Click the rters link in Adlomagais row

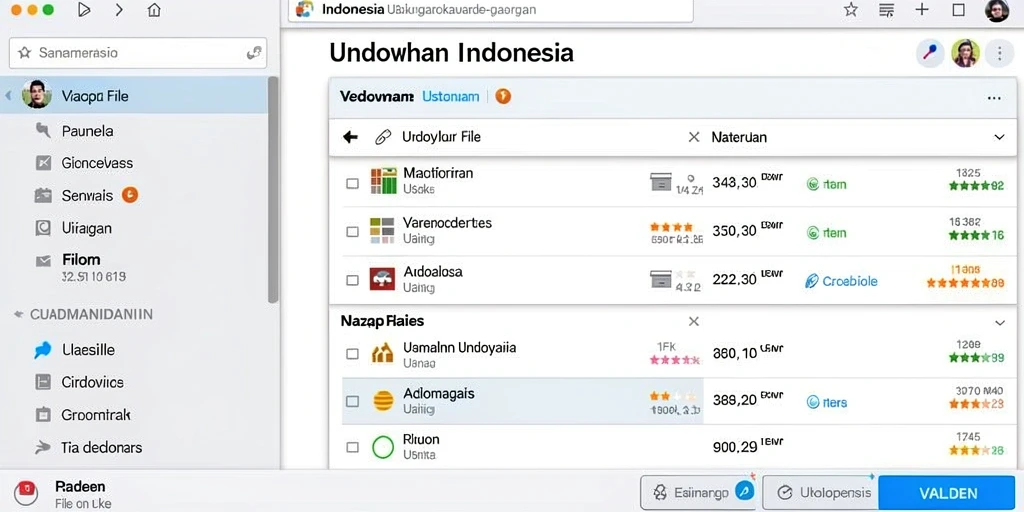827,402
